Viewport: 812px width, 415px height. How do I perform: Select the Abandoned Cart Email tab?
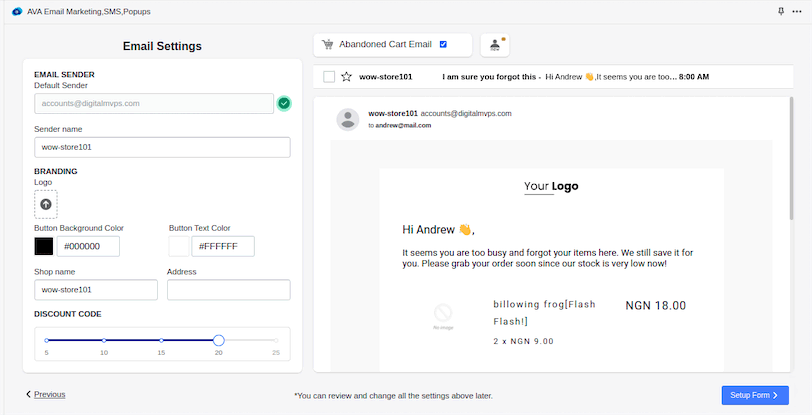coord(393,45)
